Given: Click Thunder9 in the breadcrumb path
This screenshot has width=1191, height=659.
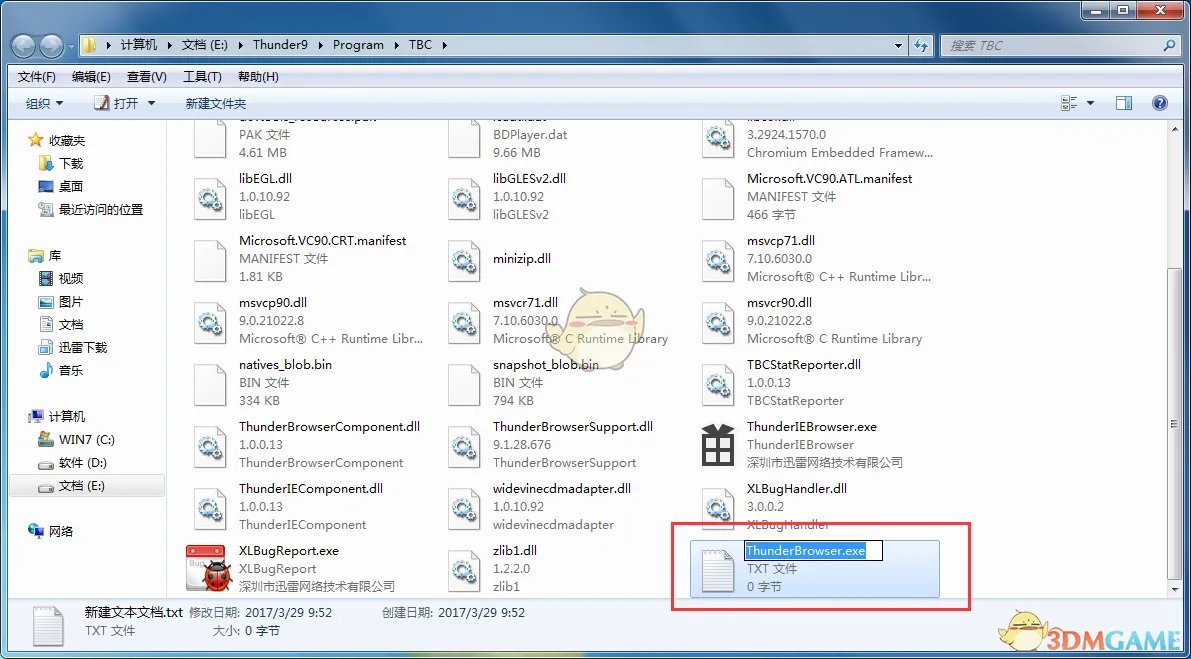Looking at the screenshot, I should click(x=281, y=45).
